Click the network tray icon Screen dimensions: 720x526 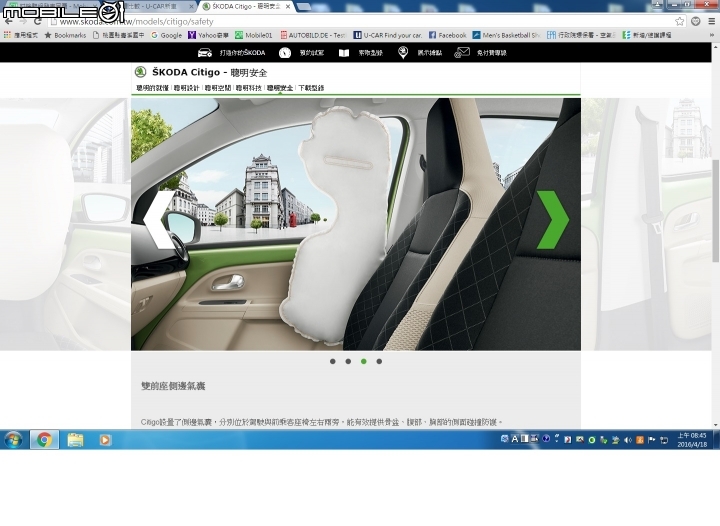click(x=664, y=440)
